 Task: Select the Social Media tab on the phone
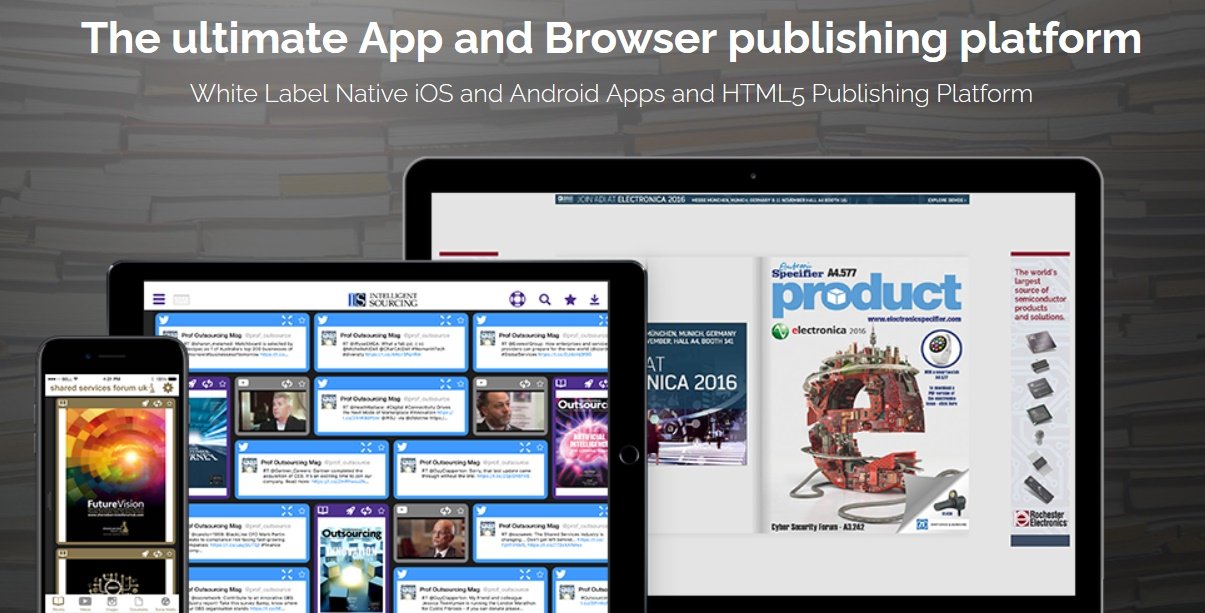[166, 602]
